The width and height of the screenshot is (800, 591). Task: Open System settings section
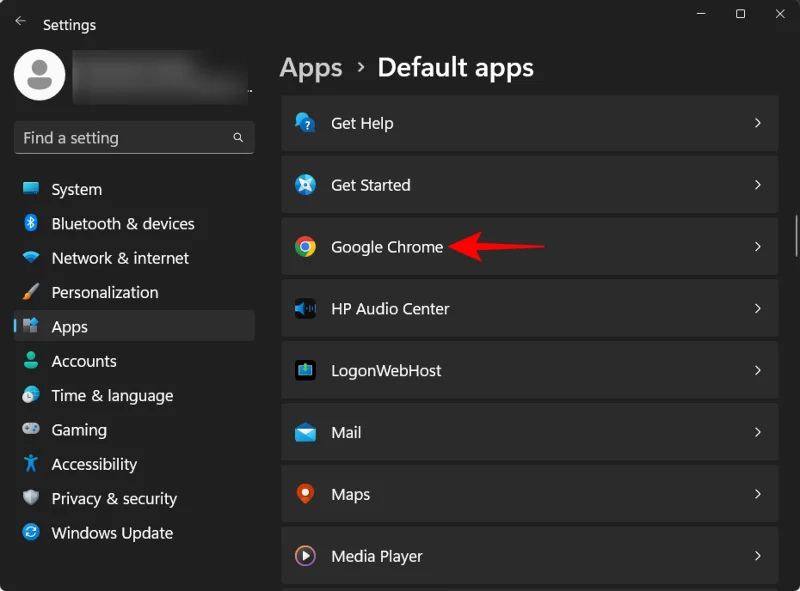[134, 189]
